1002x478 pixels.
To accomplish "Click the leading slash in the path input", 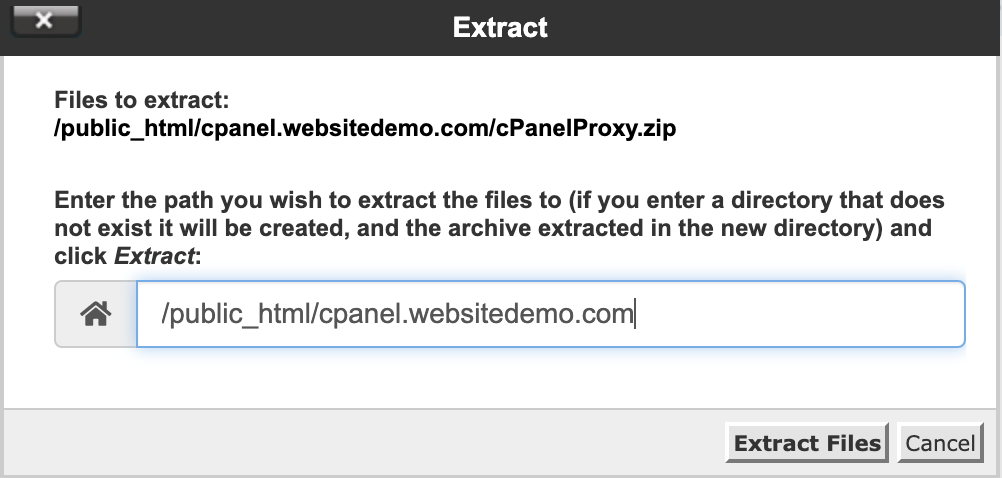I will tap(164, 315).
